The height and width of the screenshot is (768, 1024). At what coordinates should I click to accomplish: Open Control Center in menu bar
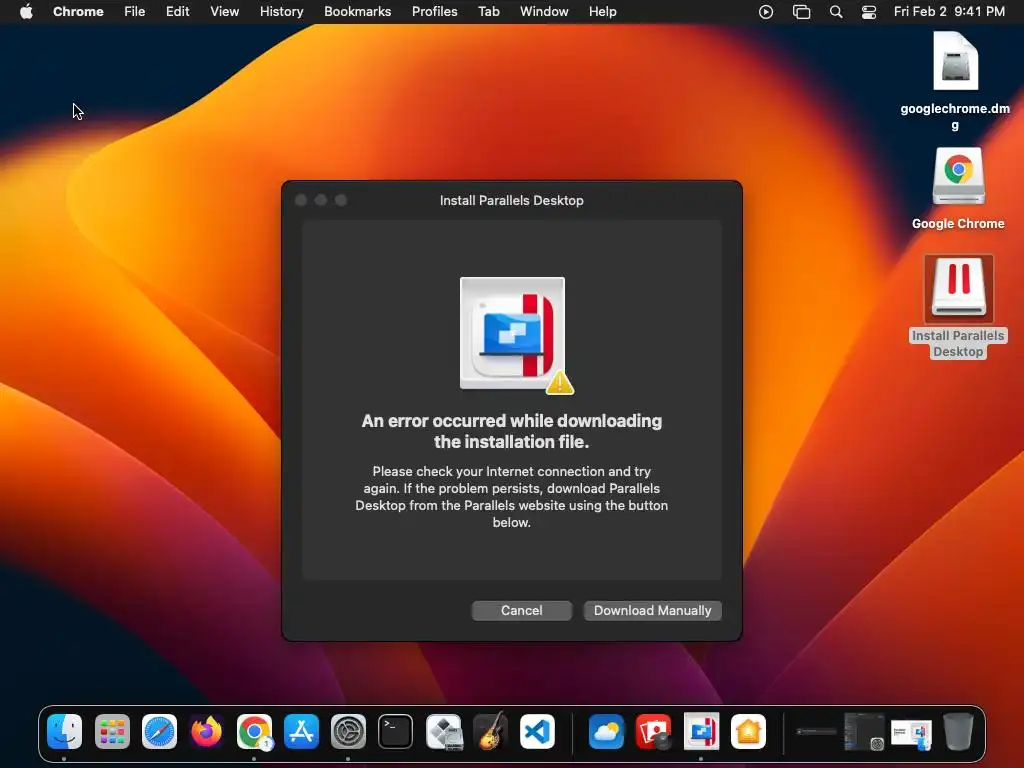[869, 12]
